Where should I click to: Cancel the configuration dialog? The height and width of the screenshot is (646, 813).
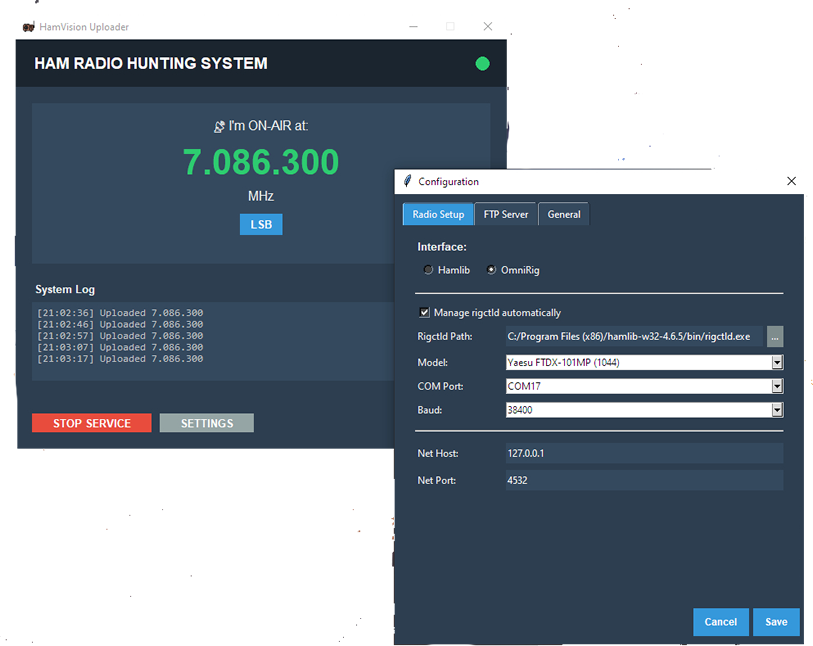point(720,622)
